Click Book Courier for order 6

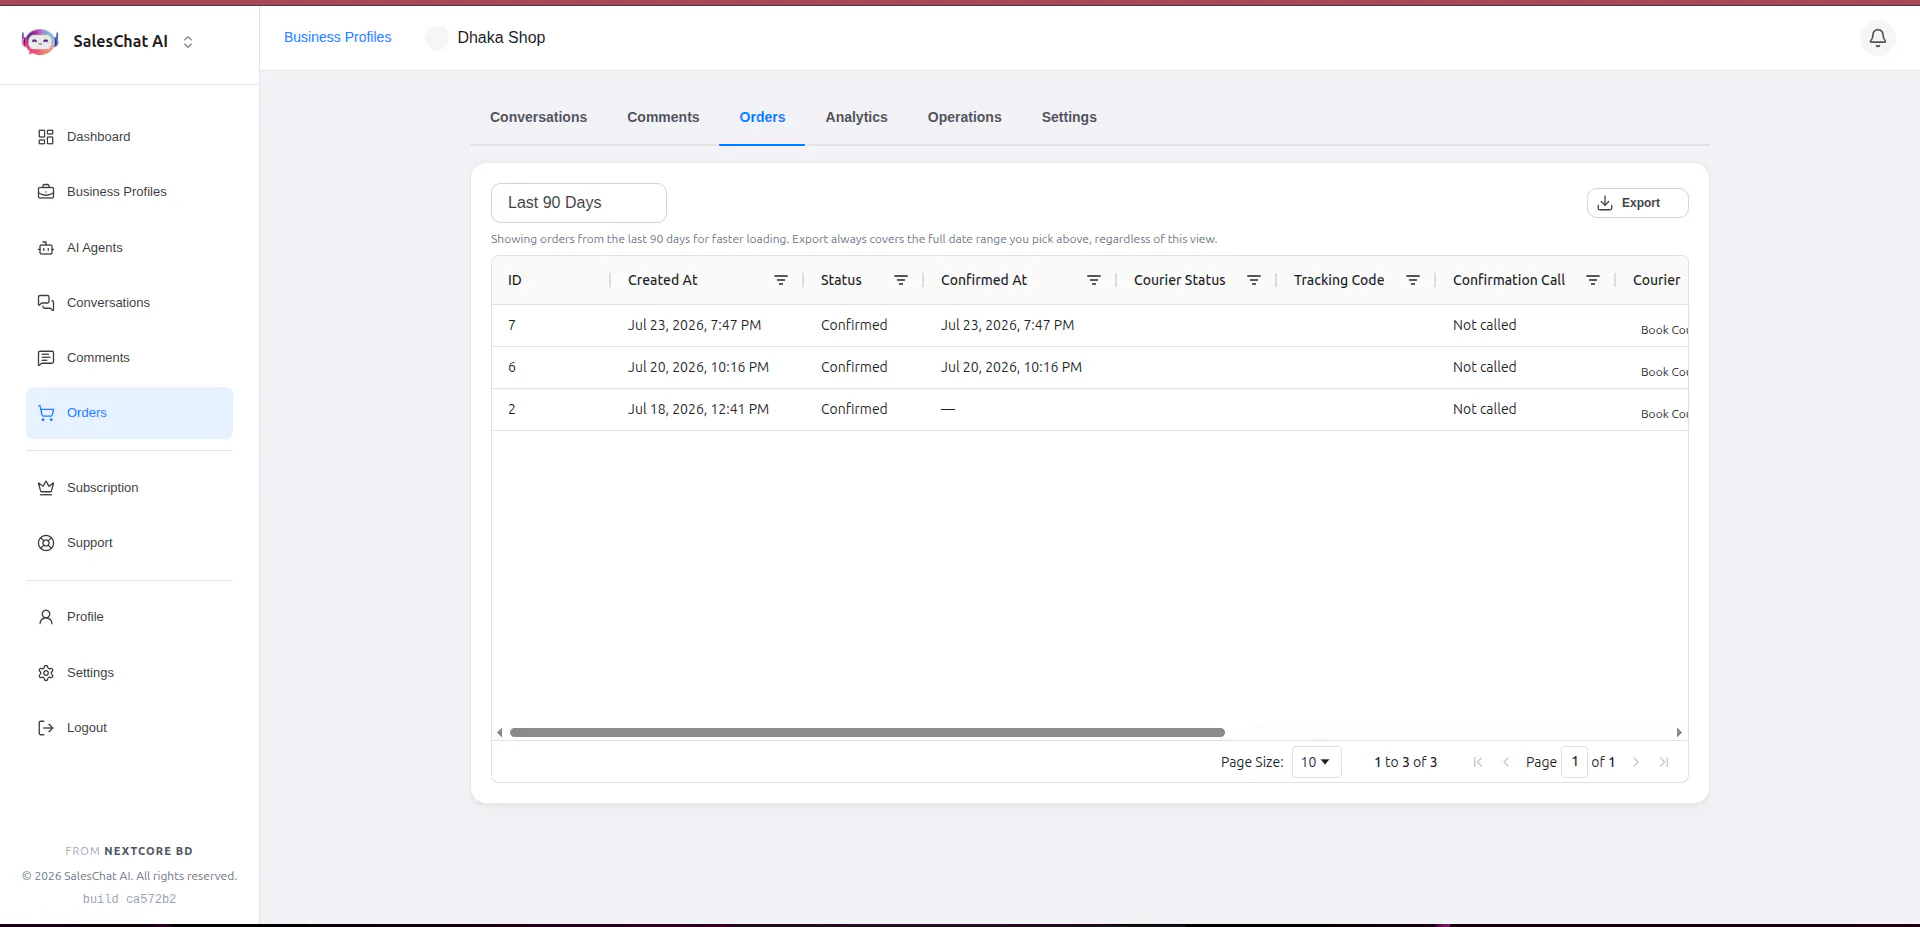[x=1664, y=372]
